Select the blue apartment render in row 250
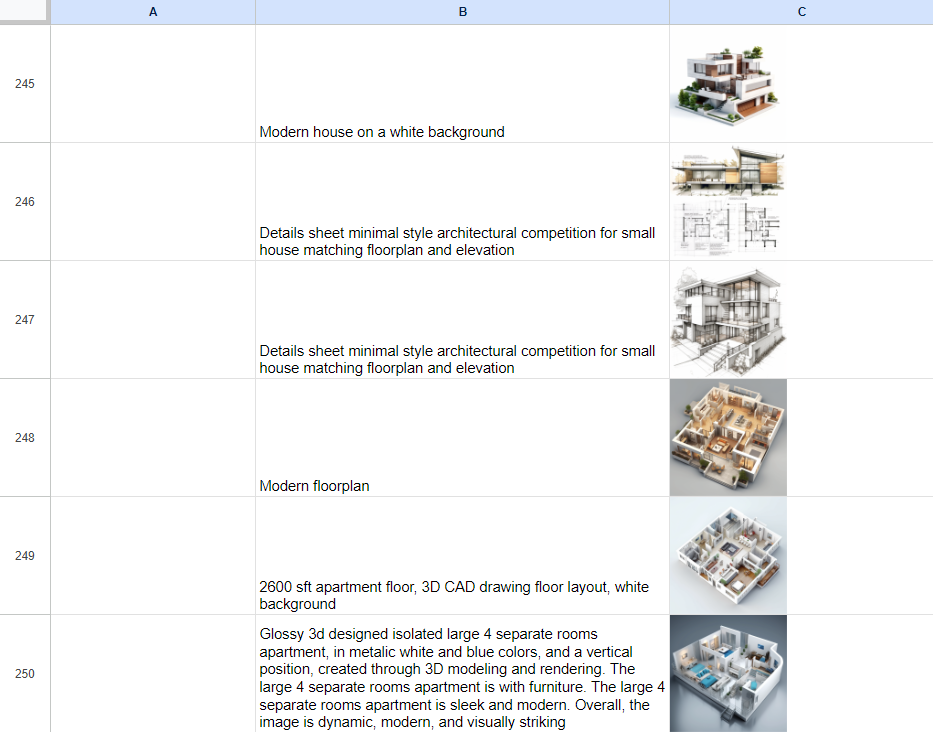 (727, 673)
